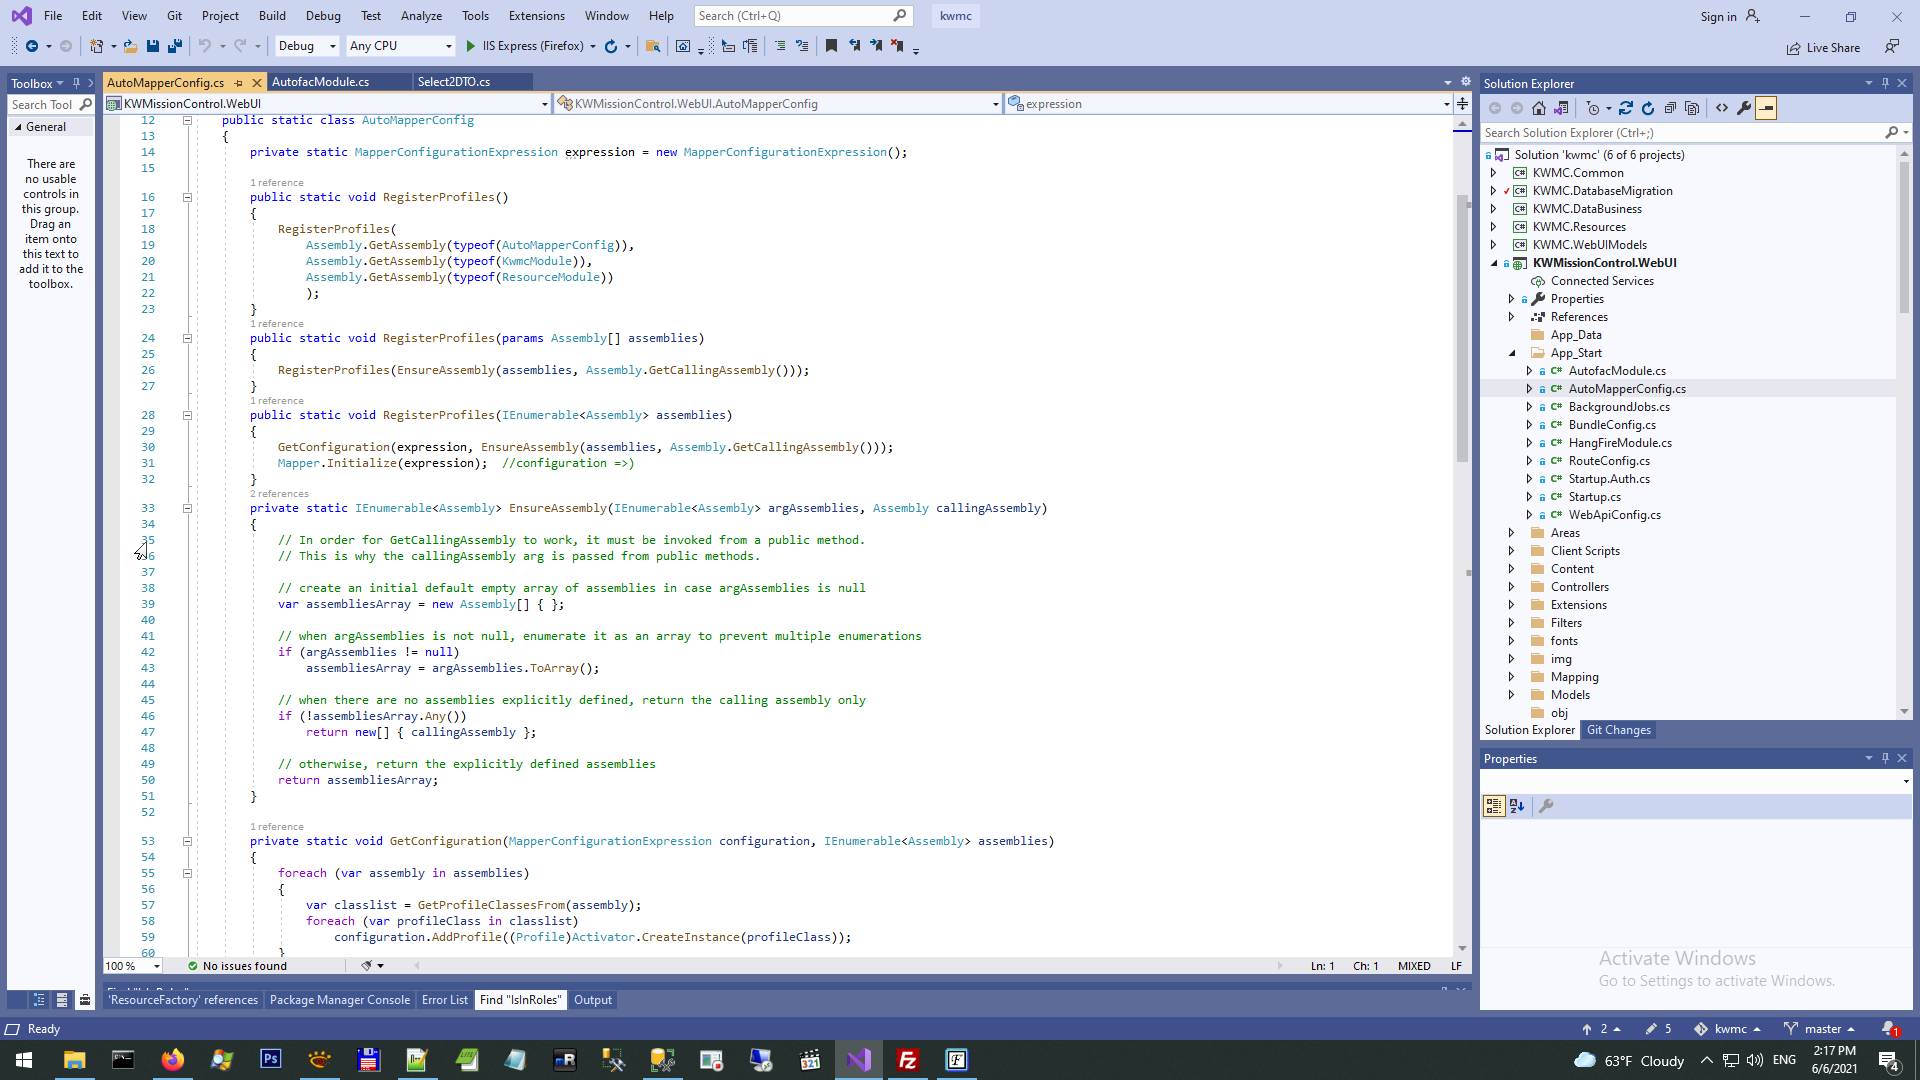Toggle a bookmark on the current line
The width and height of the screenshot is (1920, 1080).
[x=831, y=46]
